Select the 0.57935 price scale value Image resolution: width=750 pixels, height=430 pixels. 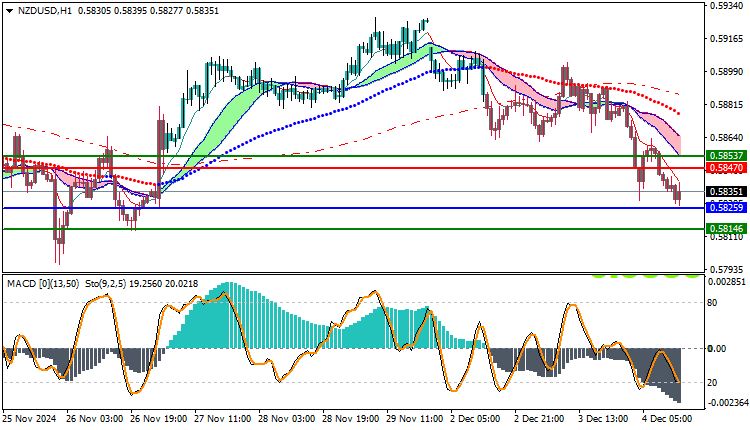click(x=727, y=270)
